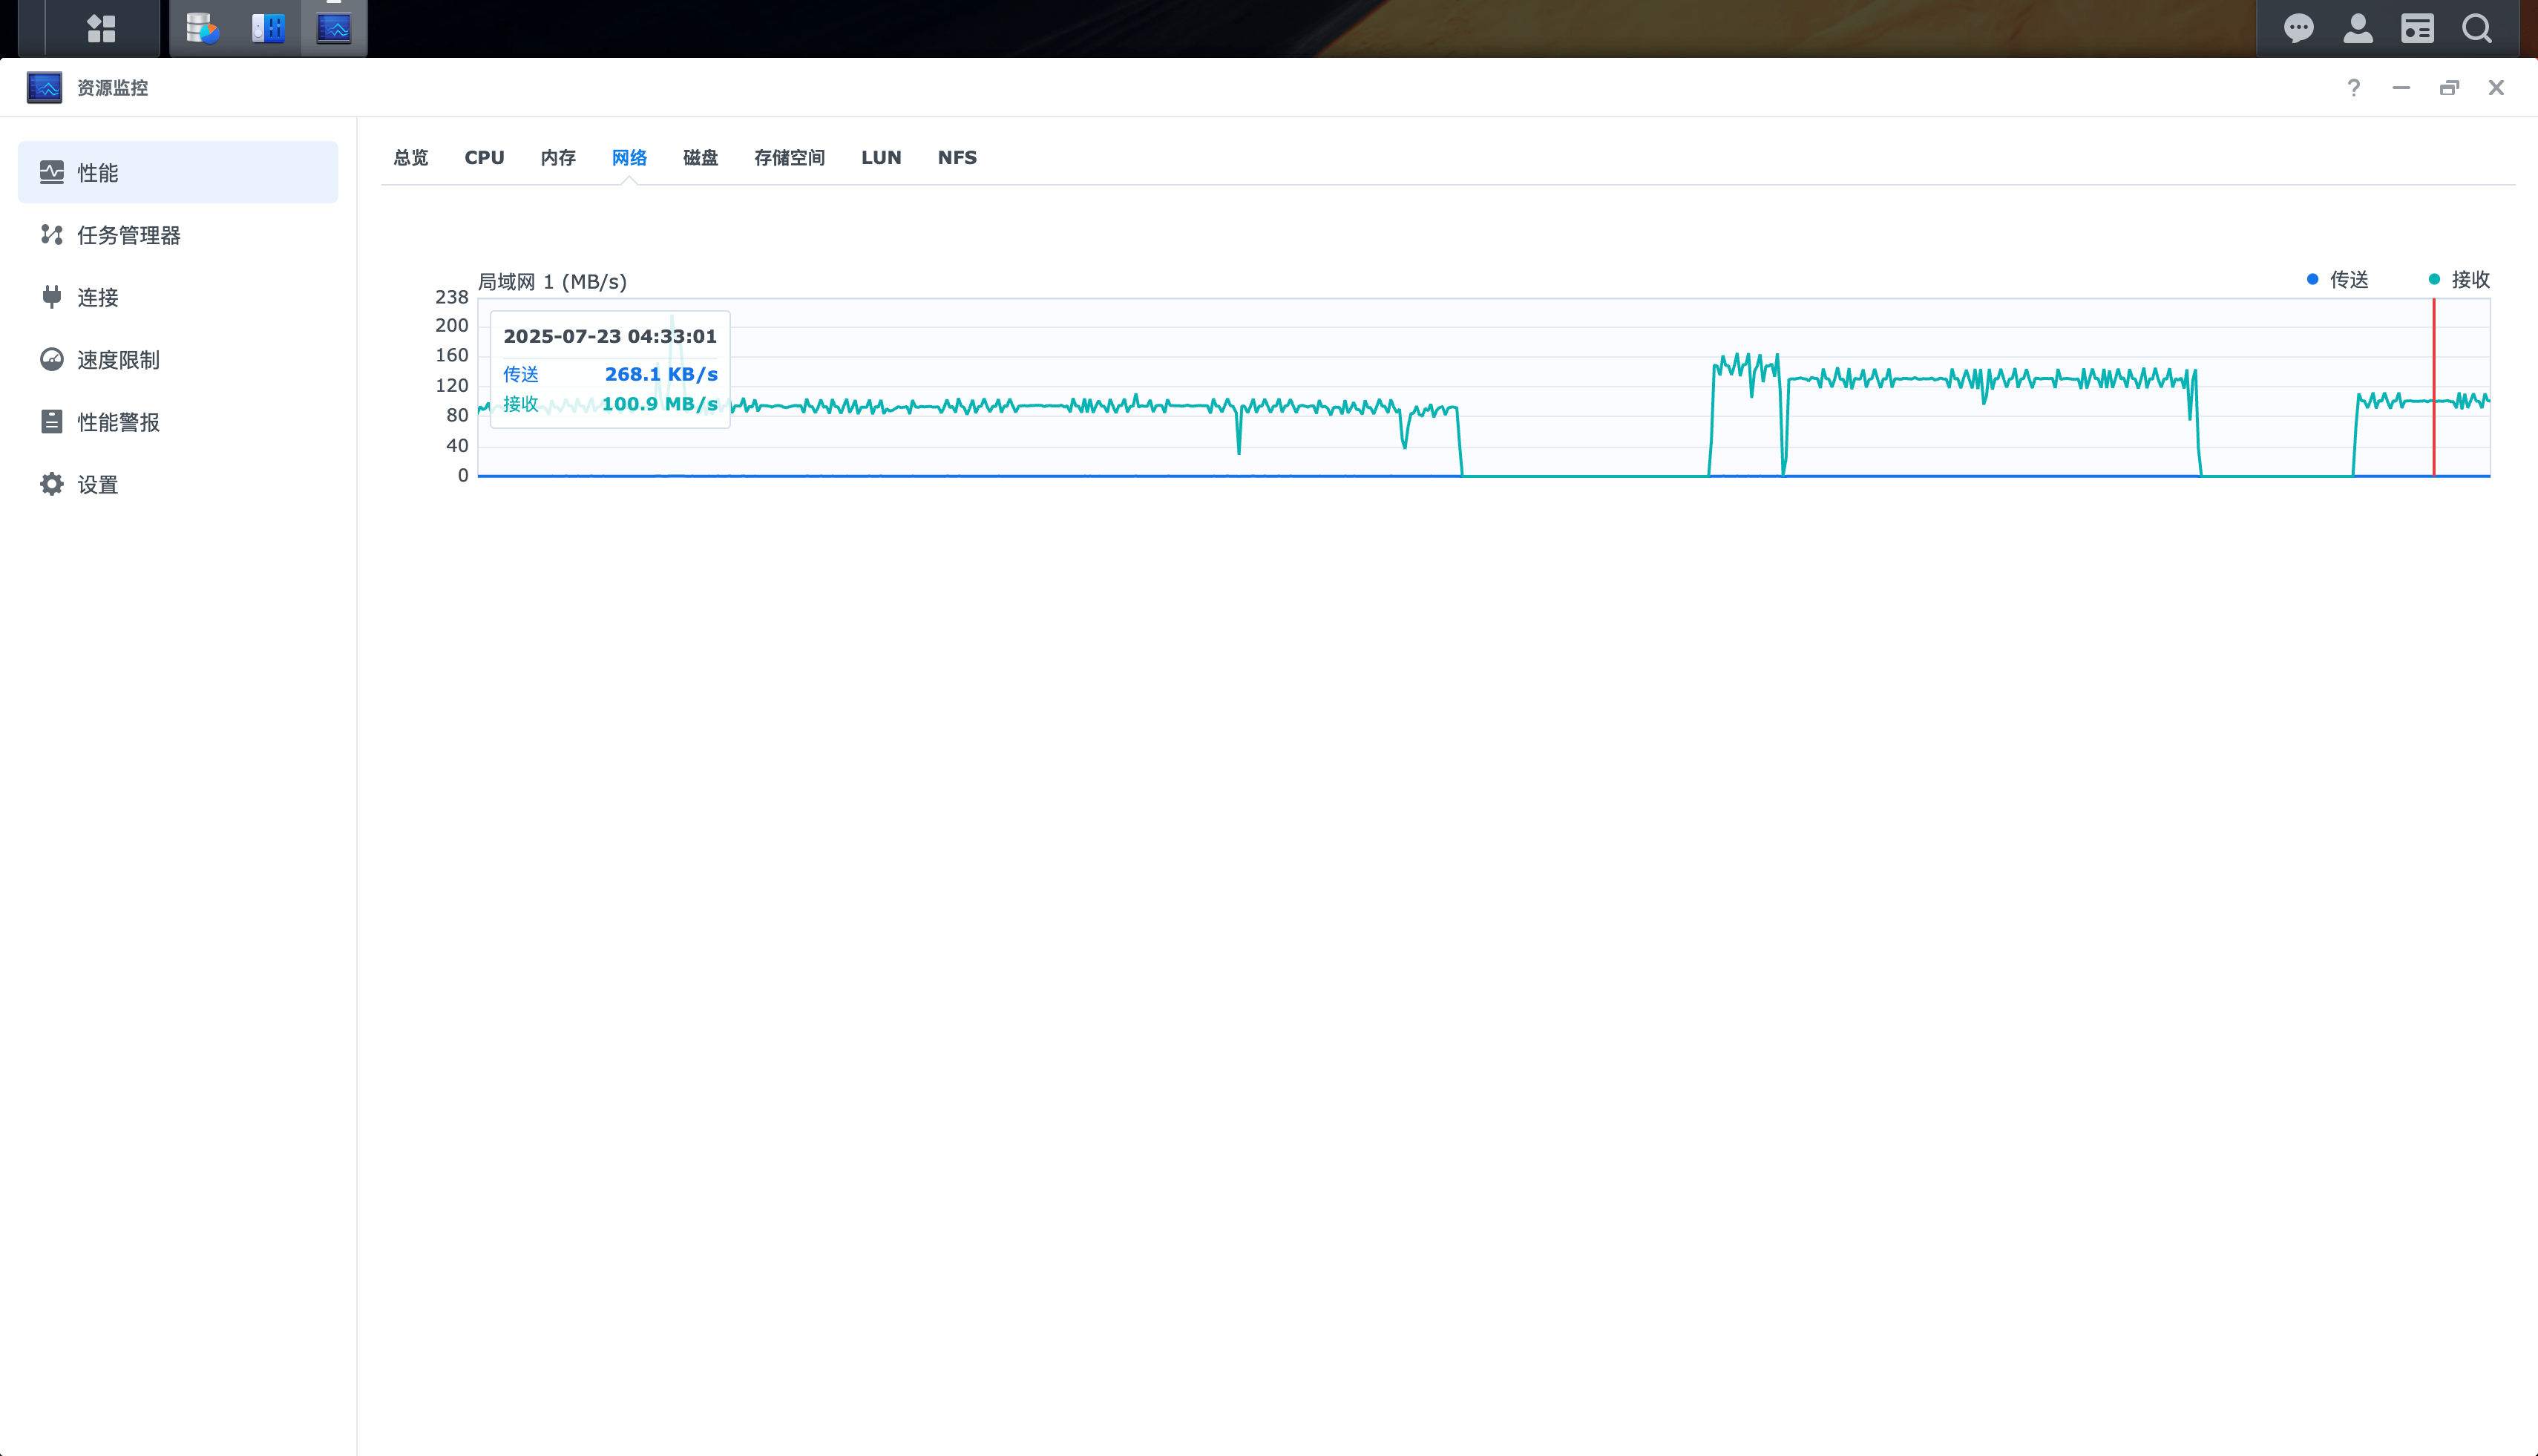
Task: Minimize the 资源监控 window
Action: pos(2401,88)
